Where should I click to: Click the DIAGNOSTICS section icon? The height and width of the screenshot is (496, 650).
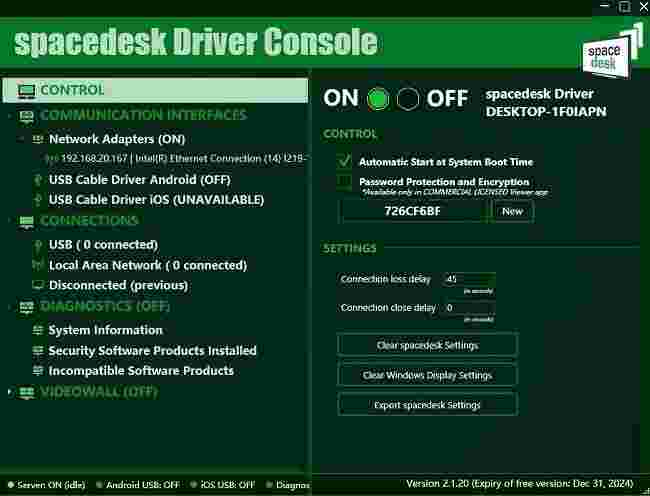click(x=26, y=307)
